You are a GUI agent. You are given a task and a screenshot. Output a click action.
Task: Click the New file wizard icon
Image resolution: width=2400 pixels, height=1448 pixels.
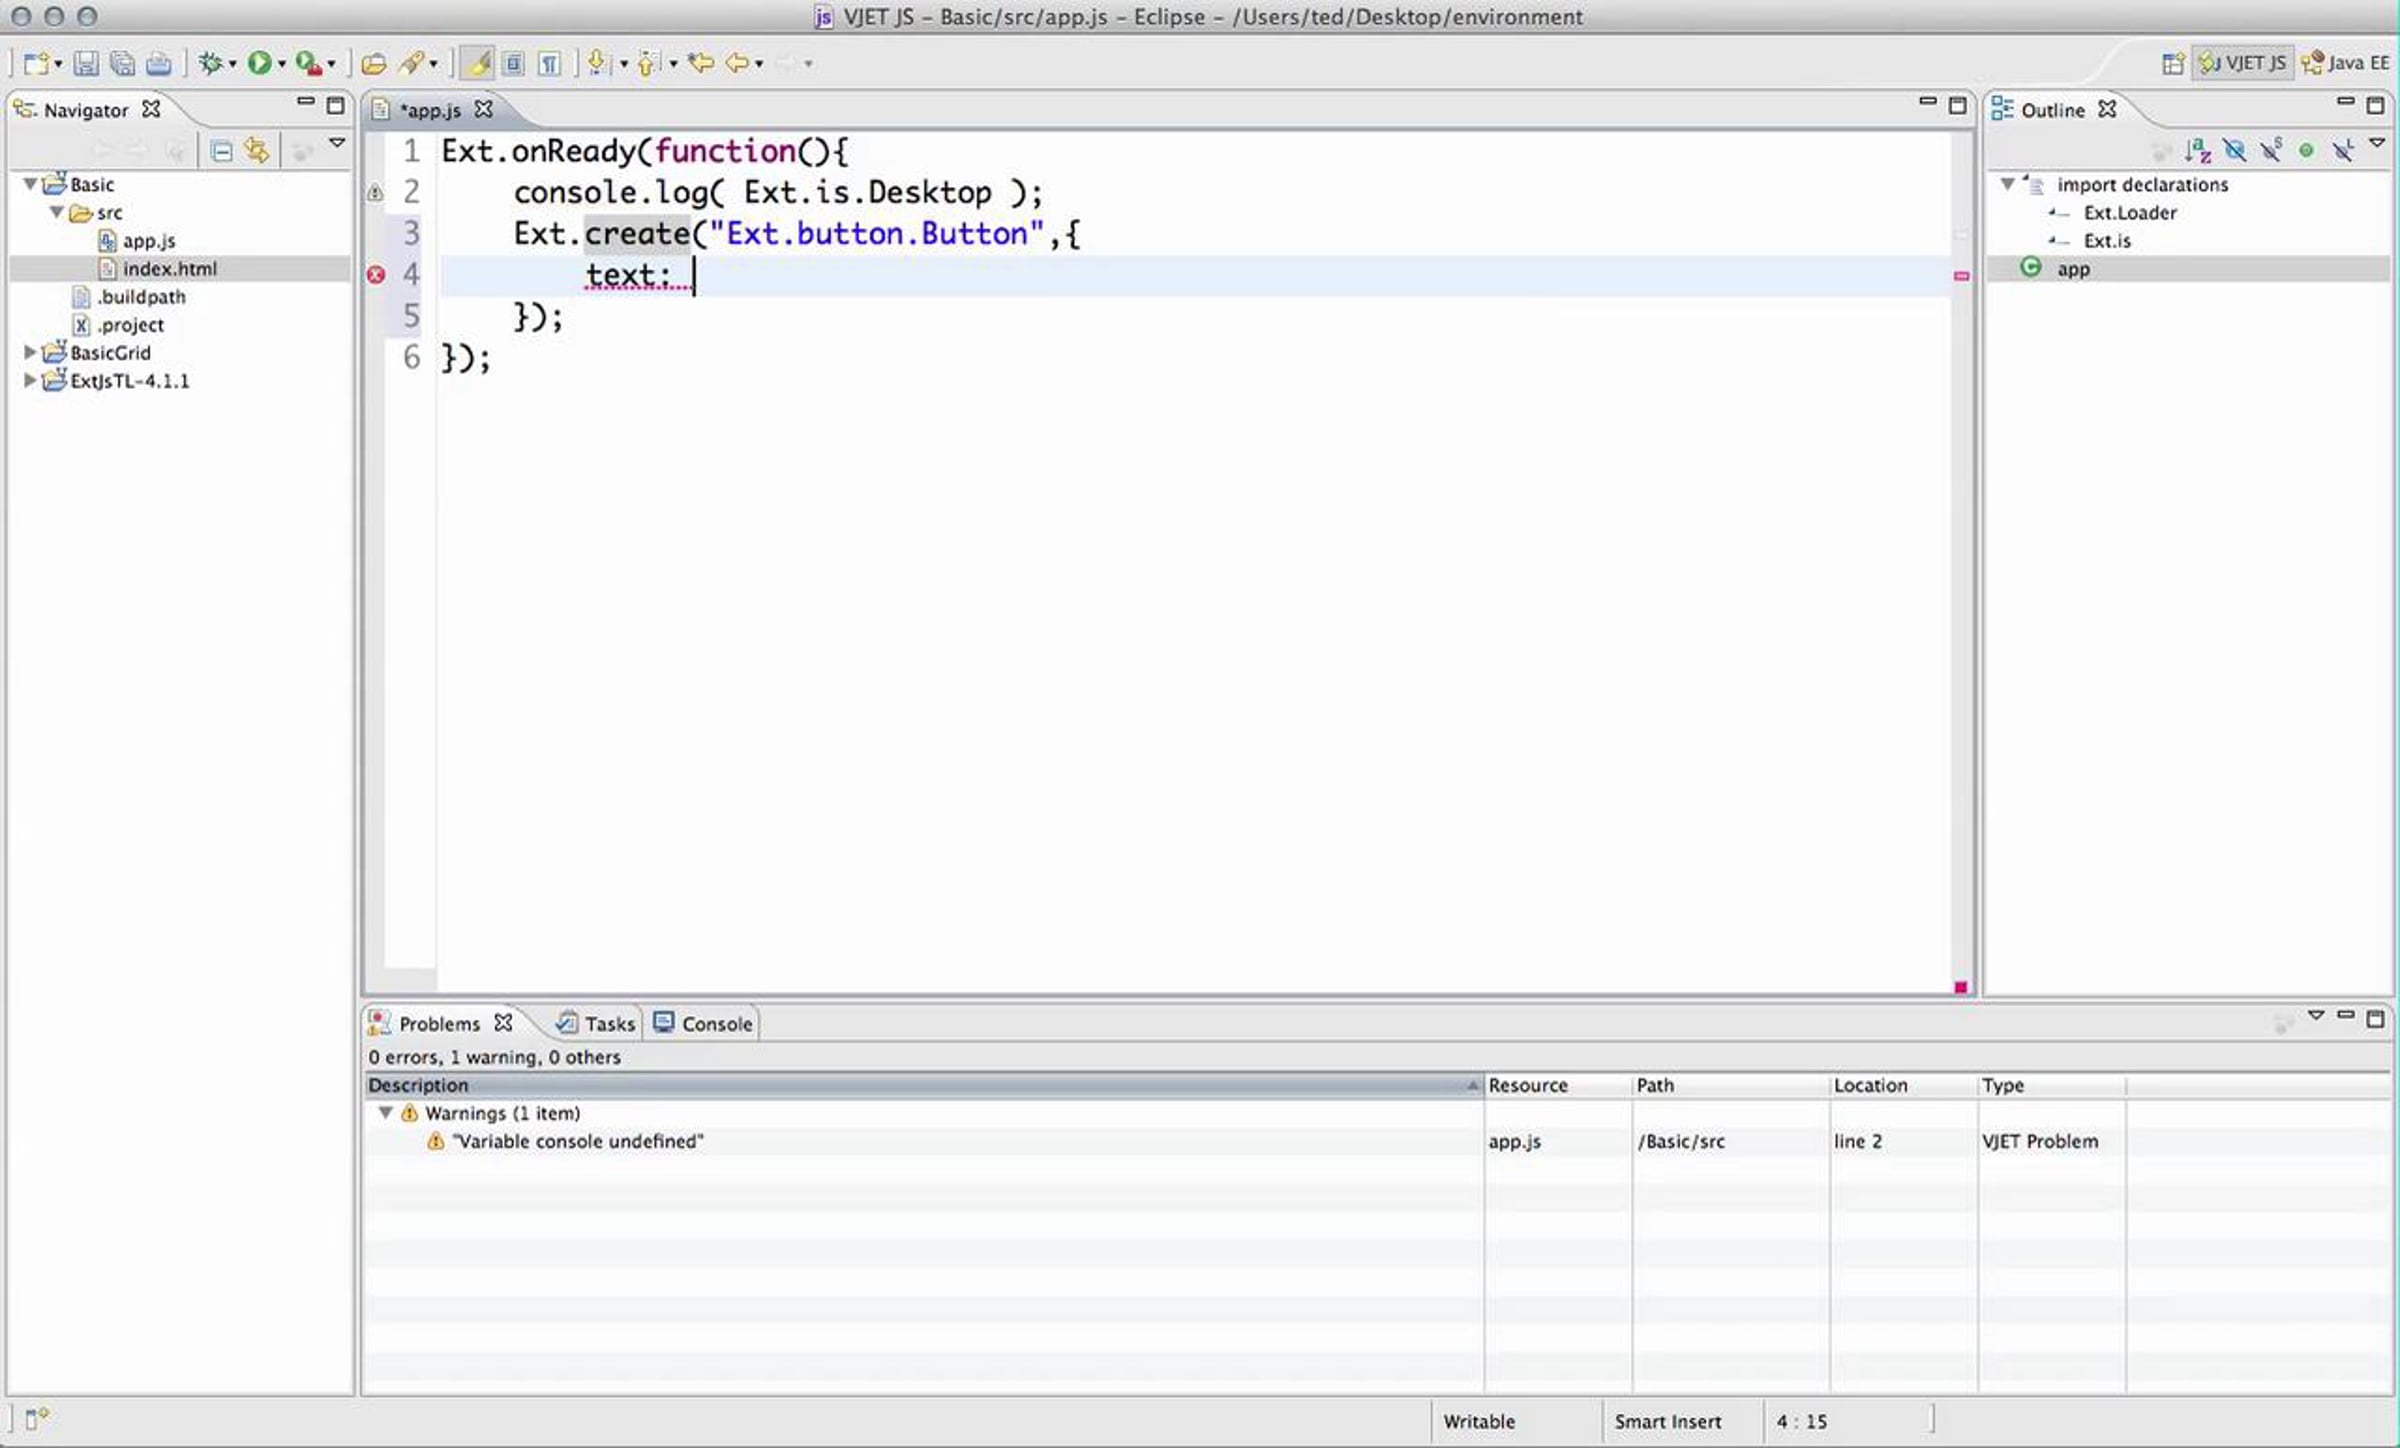click(36, 64)
